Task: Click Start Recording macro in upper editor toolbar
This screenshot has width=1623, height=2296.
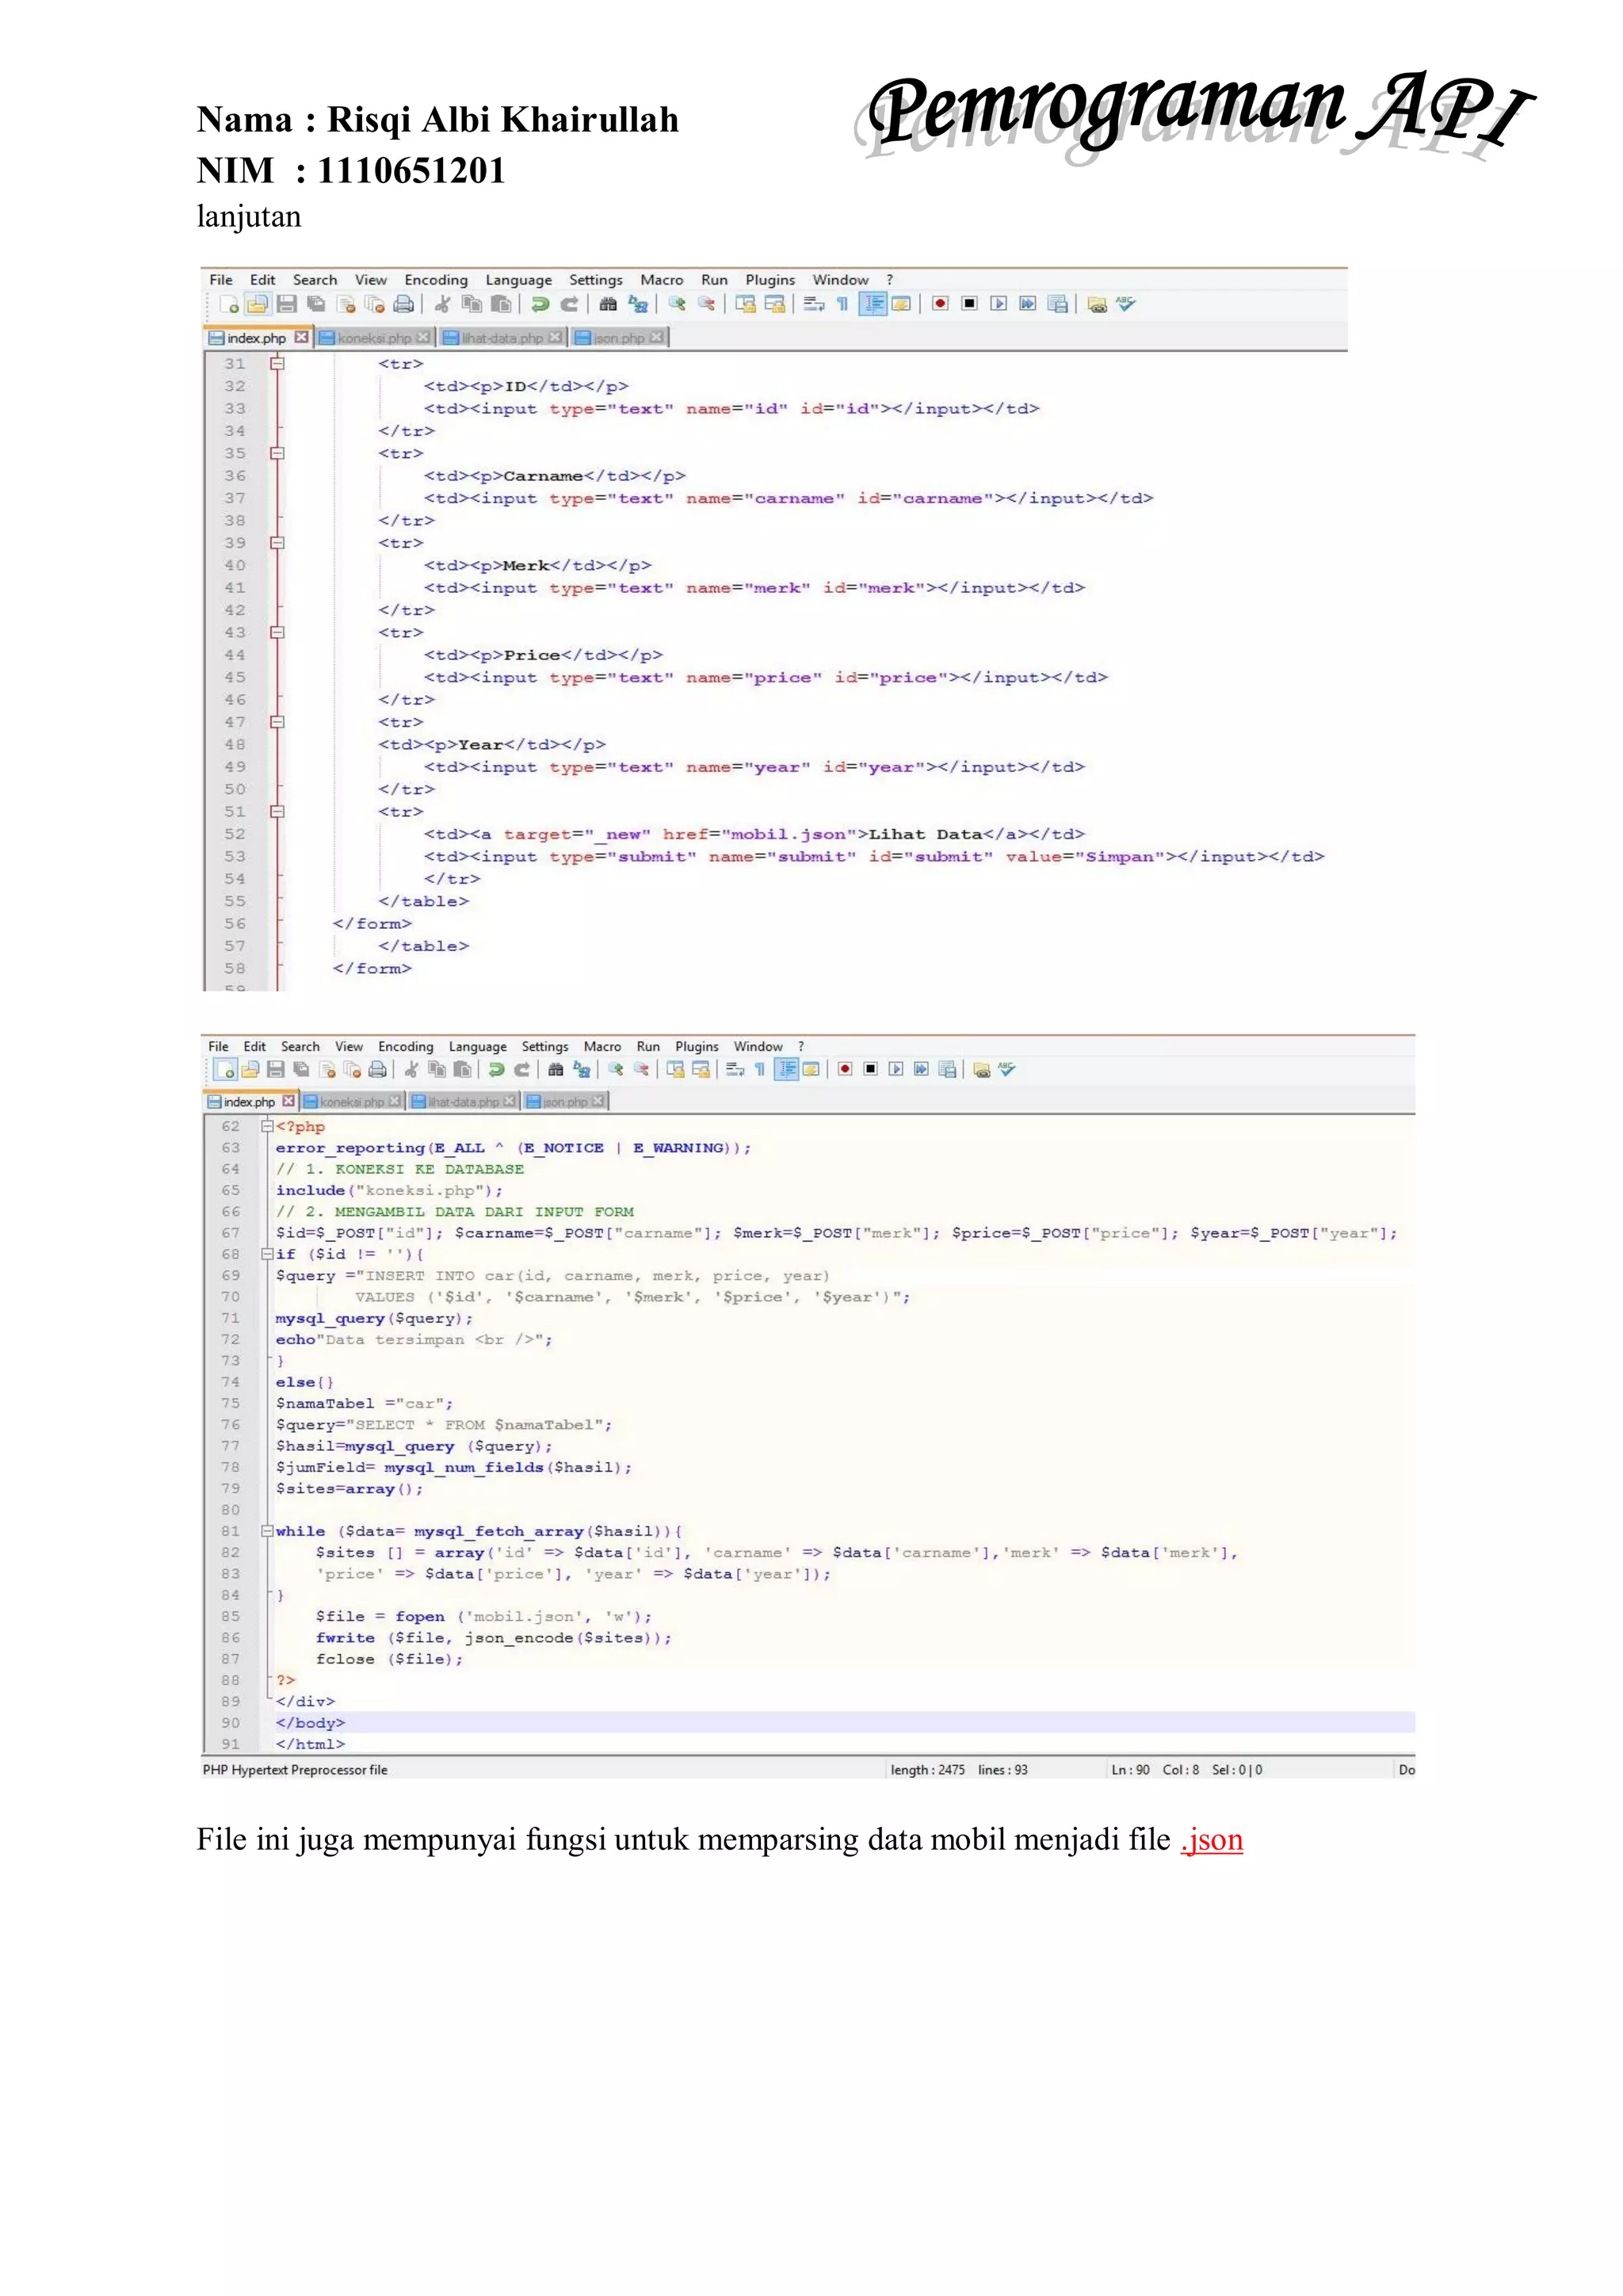Action: coord(940,304)
